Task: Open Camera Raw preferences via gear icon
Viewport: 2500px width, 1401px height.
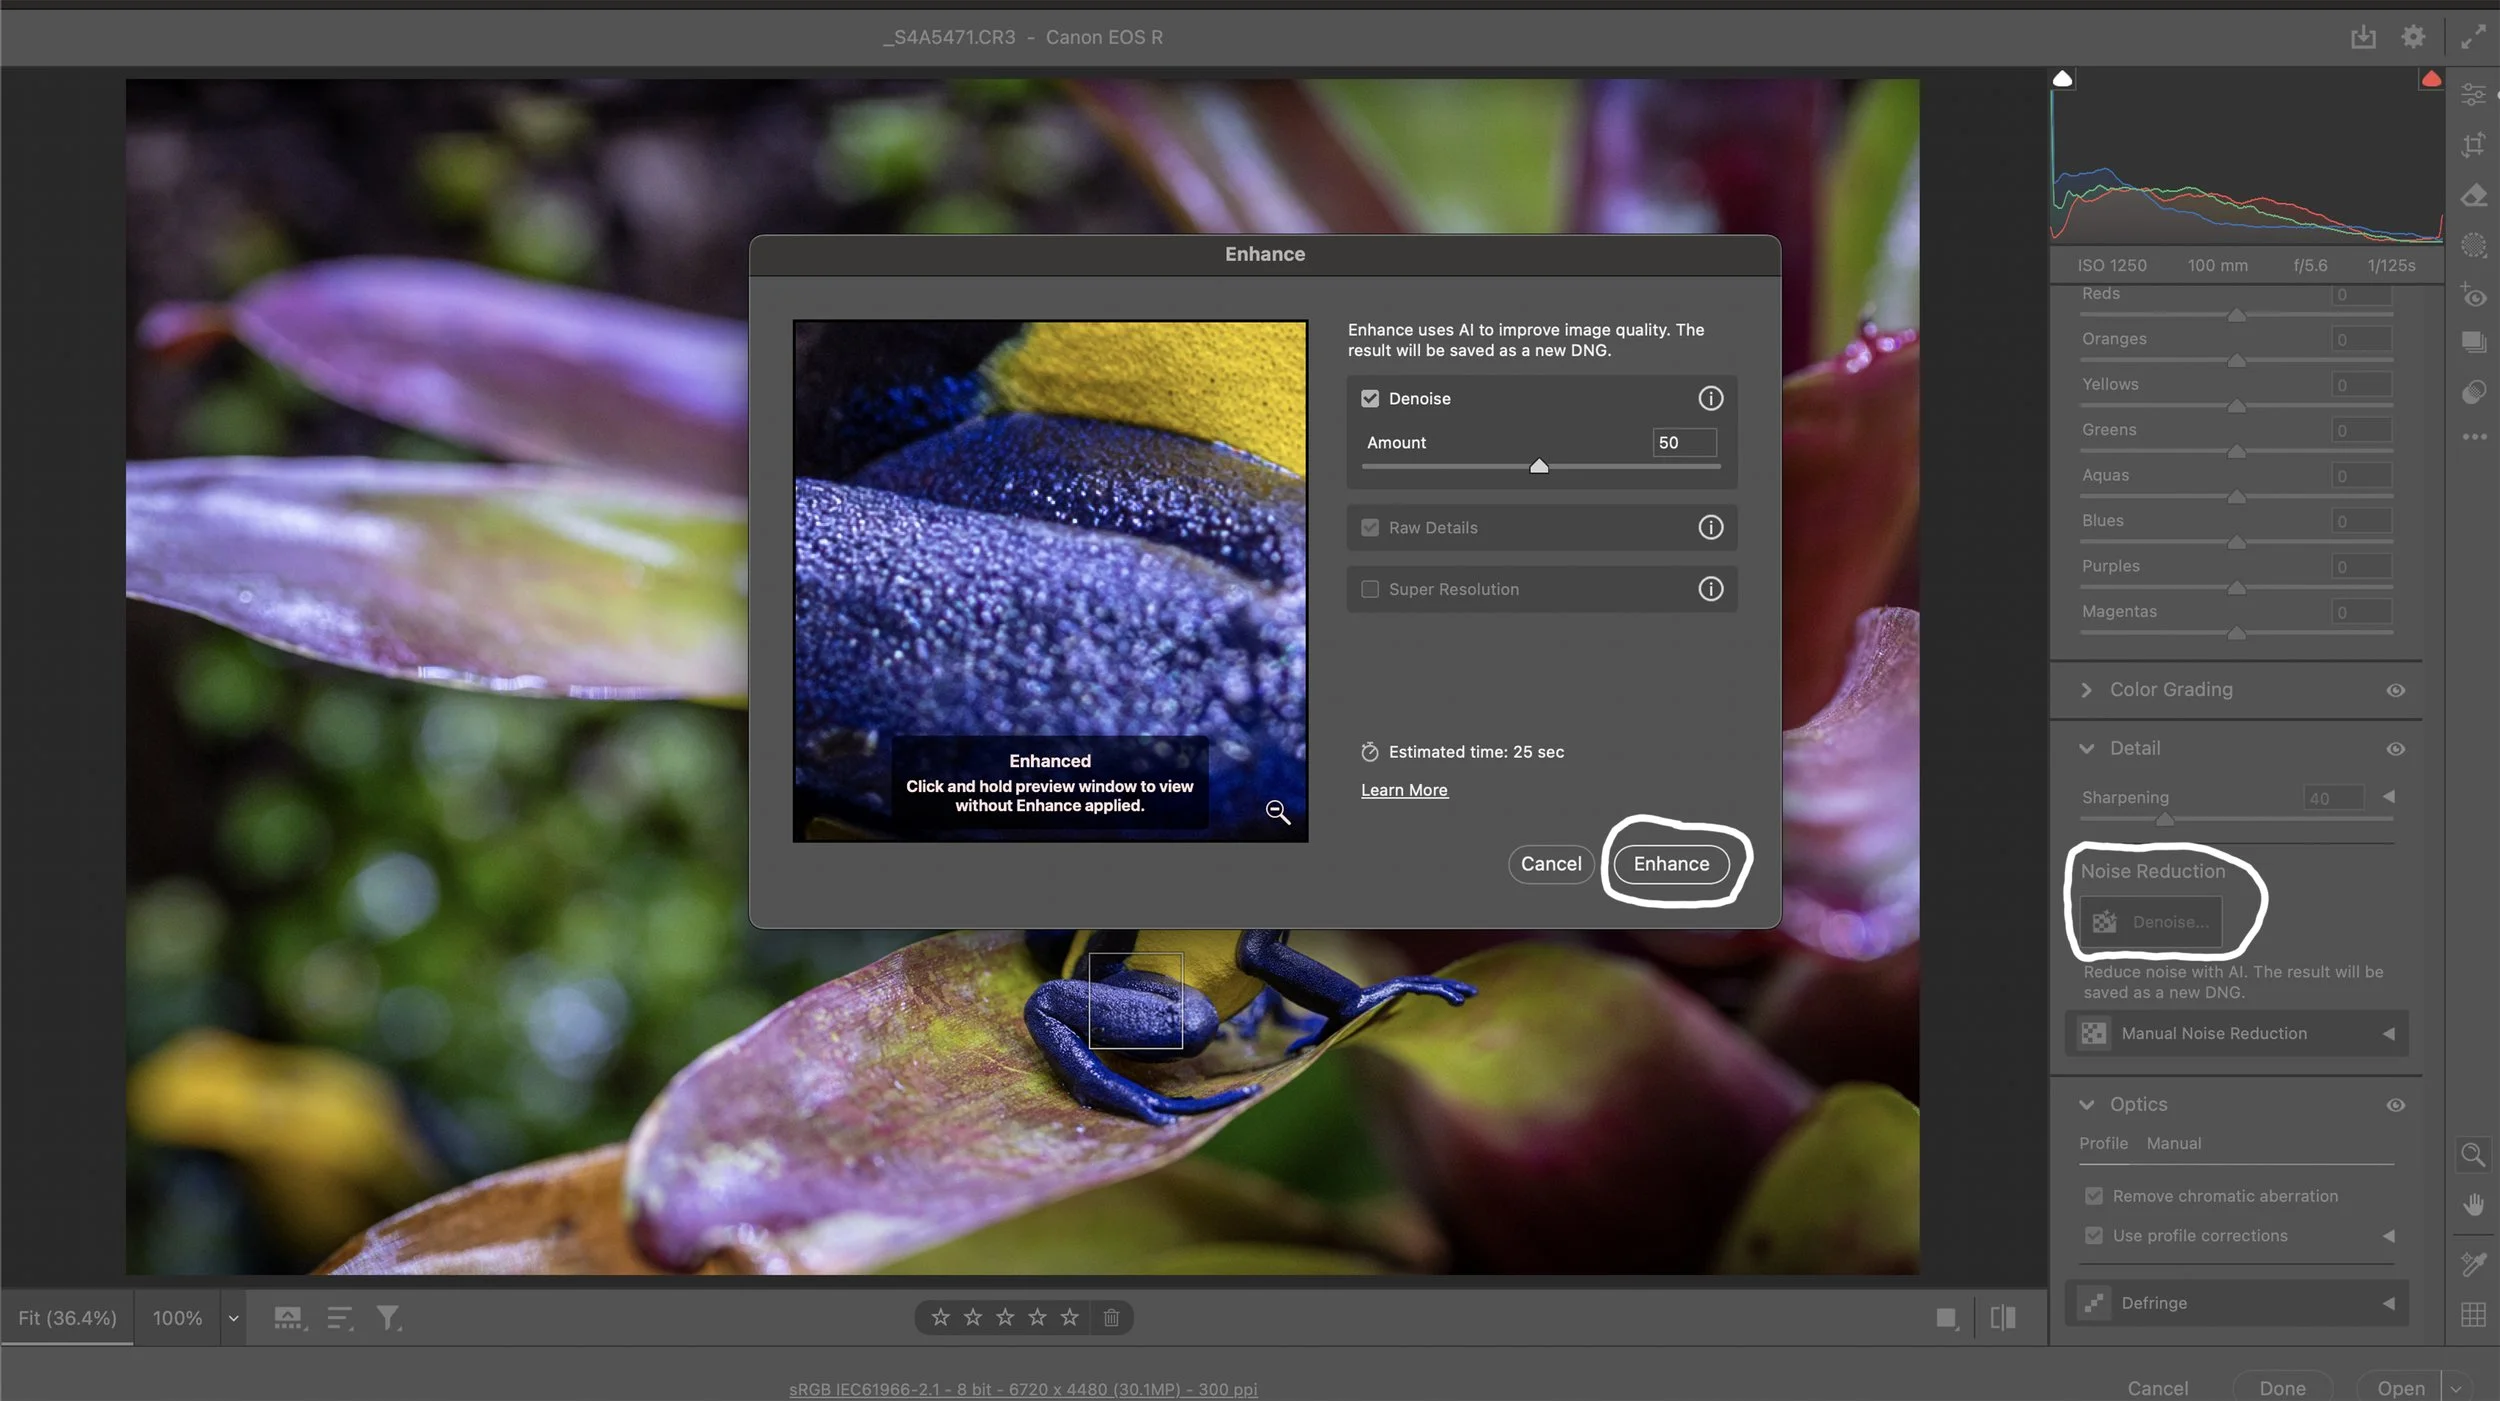Action: tap(2414, 37)
